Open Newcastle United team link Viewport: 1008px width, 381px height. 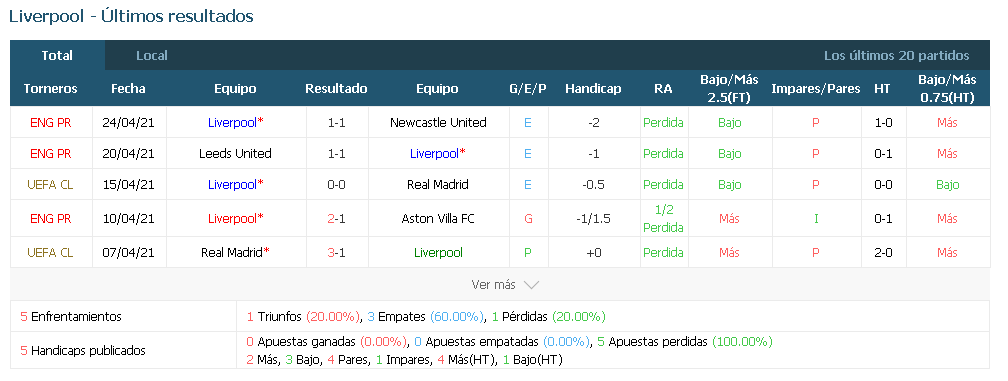click(x=438, y=123)
